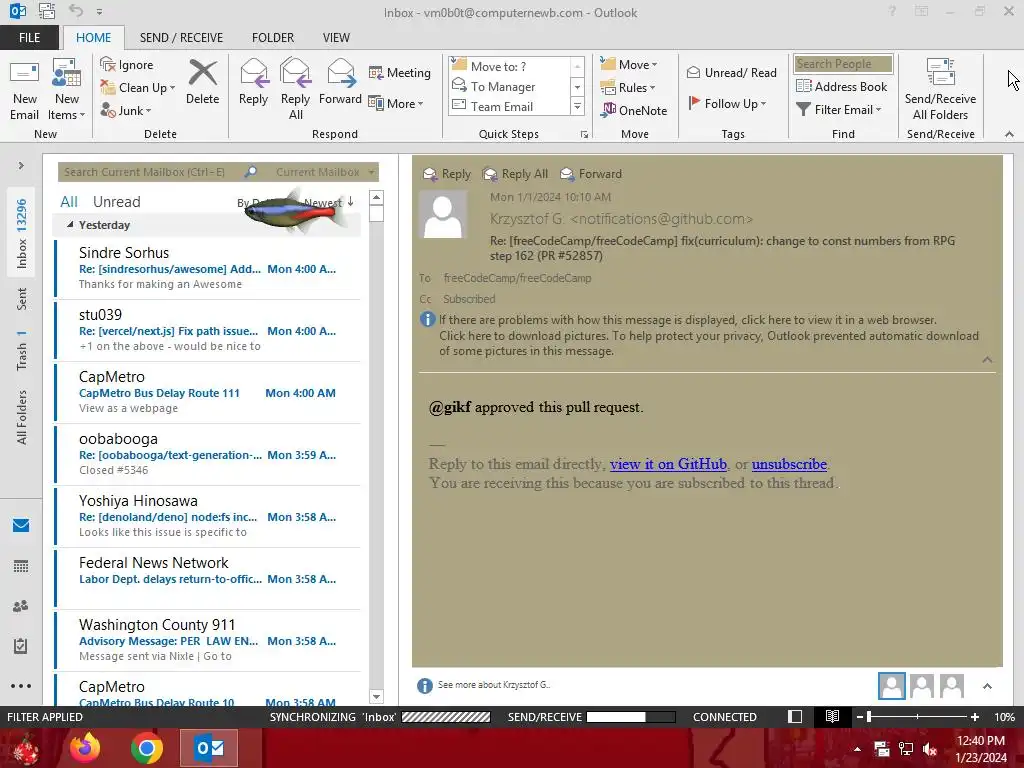Screen dimensions: 1024x768
Task: Open Current Mailbox scope dropdown
Action: coord(325,172)
